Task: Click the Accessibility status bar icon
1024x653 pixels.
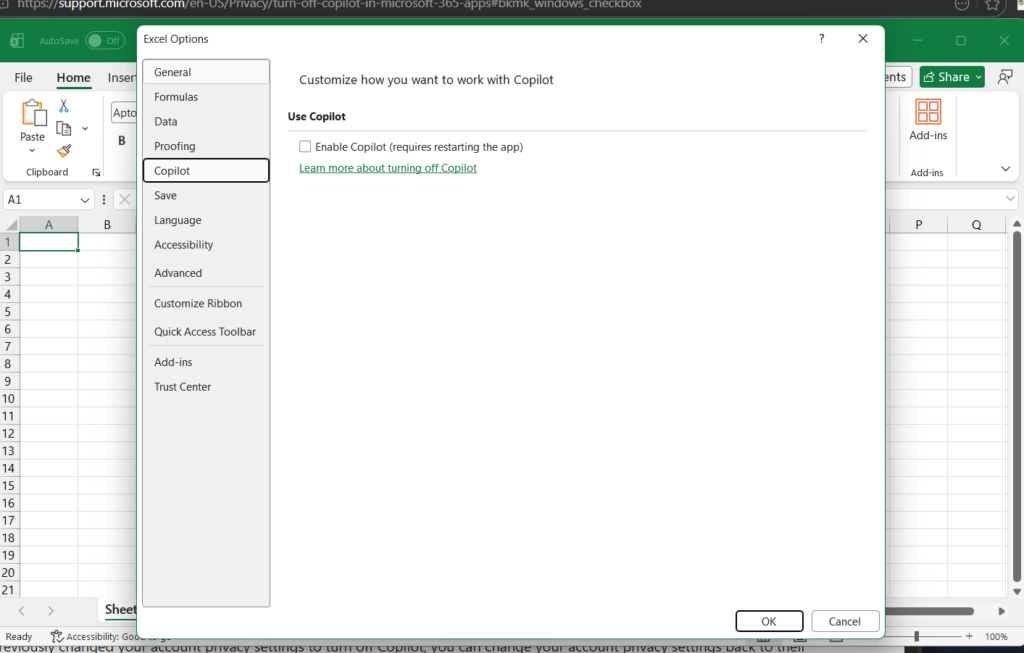Action: point(57,636)
